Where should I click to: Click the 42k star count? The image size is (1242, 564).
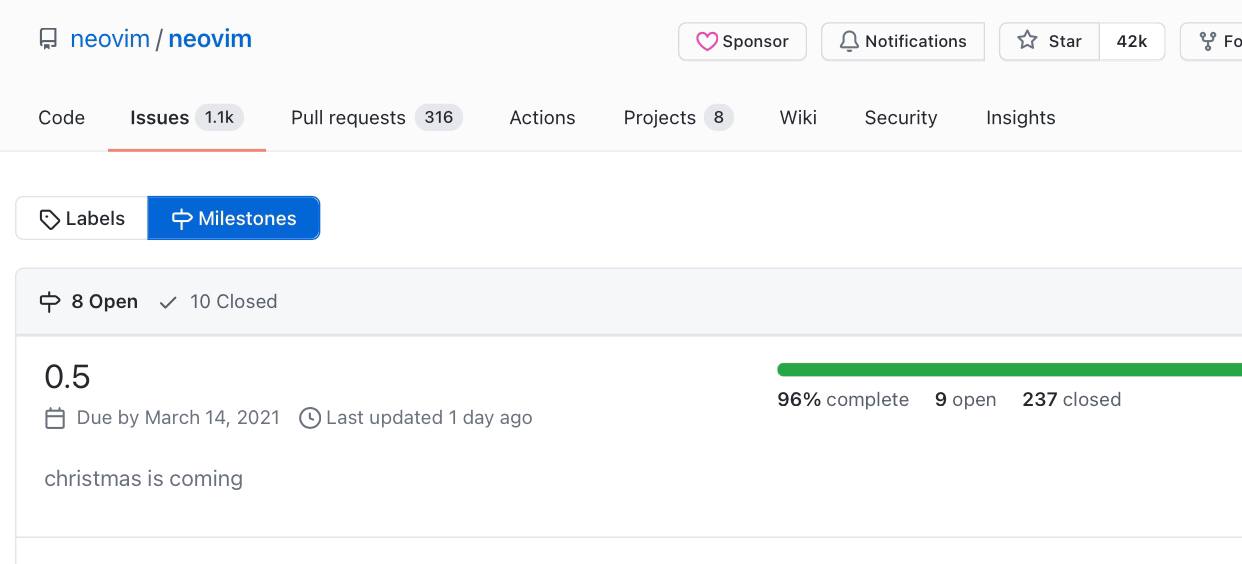coord(1132,41)
